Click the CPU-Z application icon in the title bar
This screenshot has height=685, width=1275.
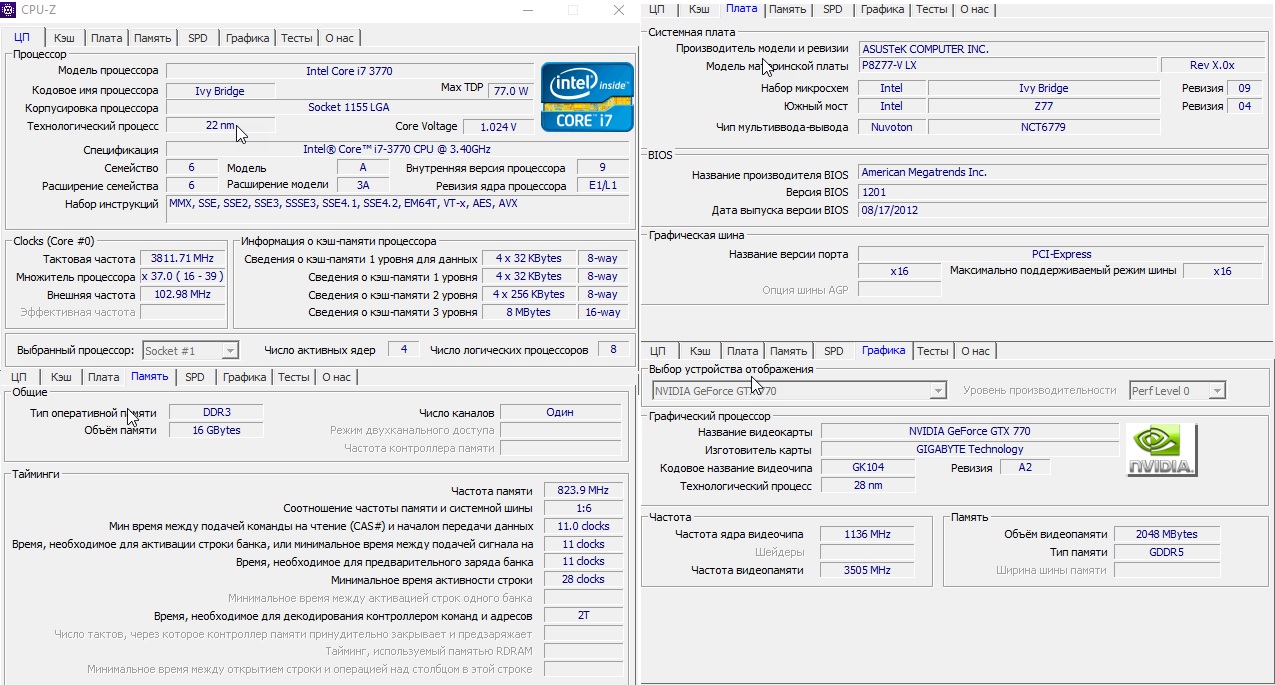(10, 10)
